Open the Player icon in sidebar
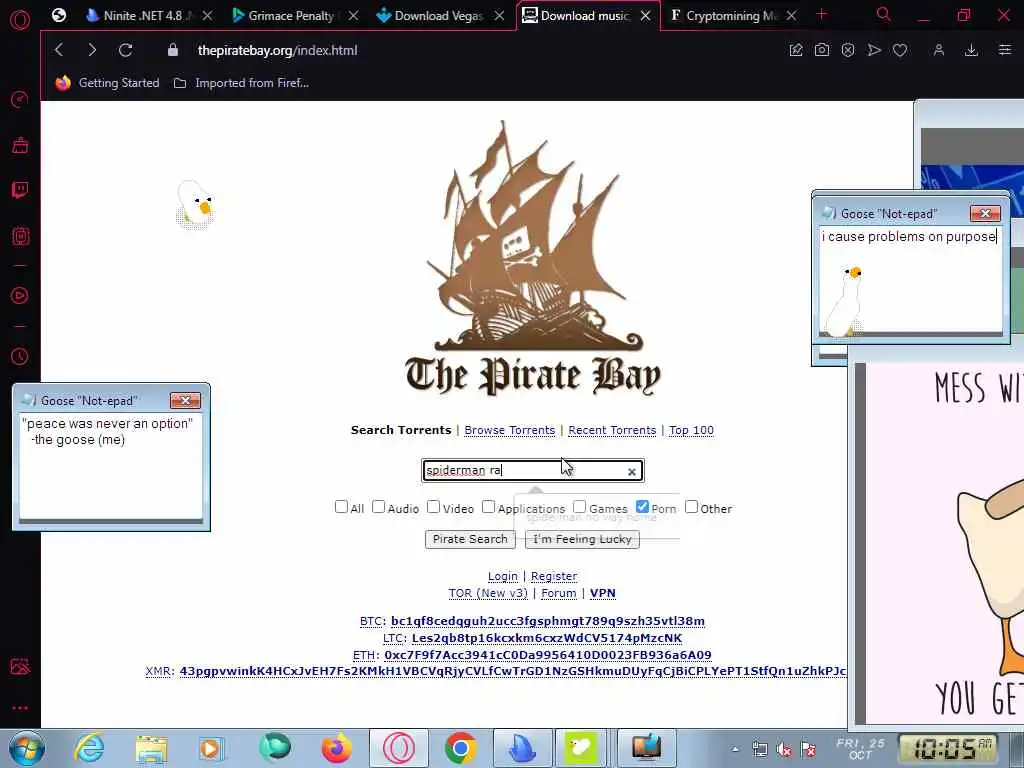1024x768 pixels. click(x=20, y=295)
